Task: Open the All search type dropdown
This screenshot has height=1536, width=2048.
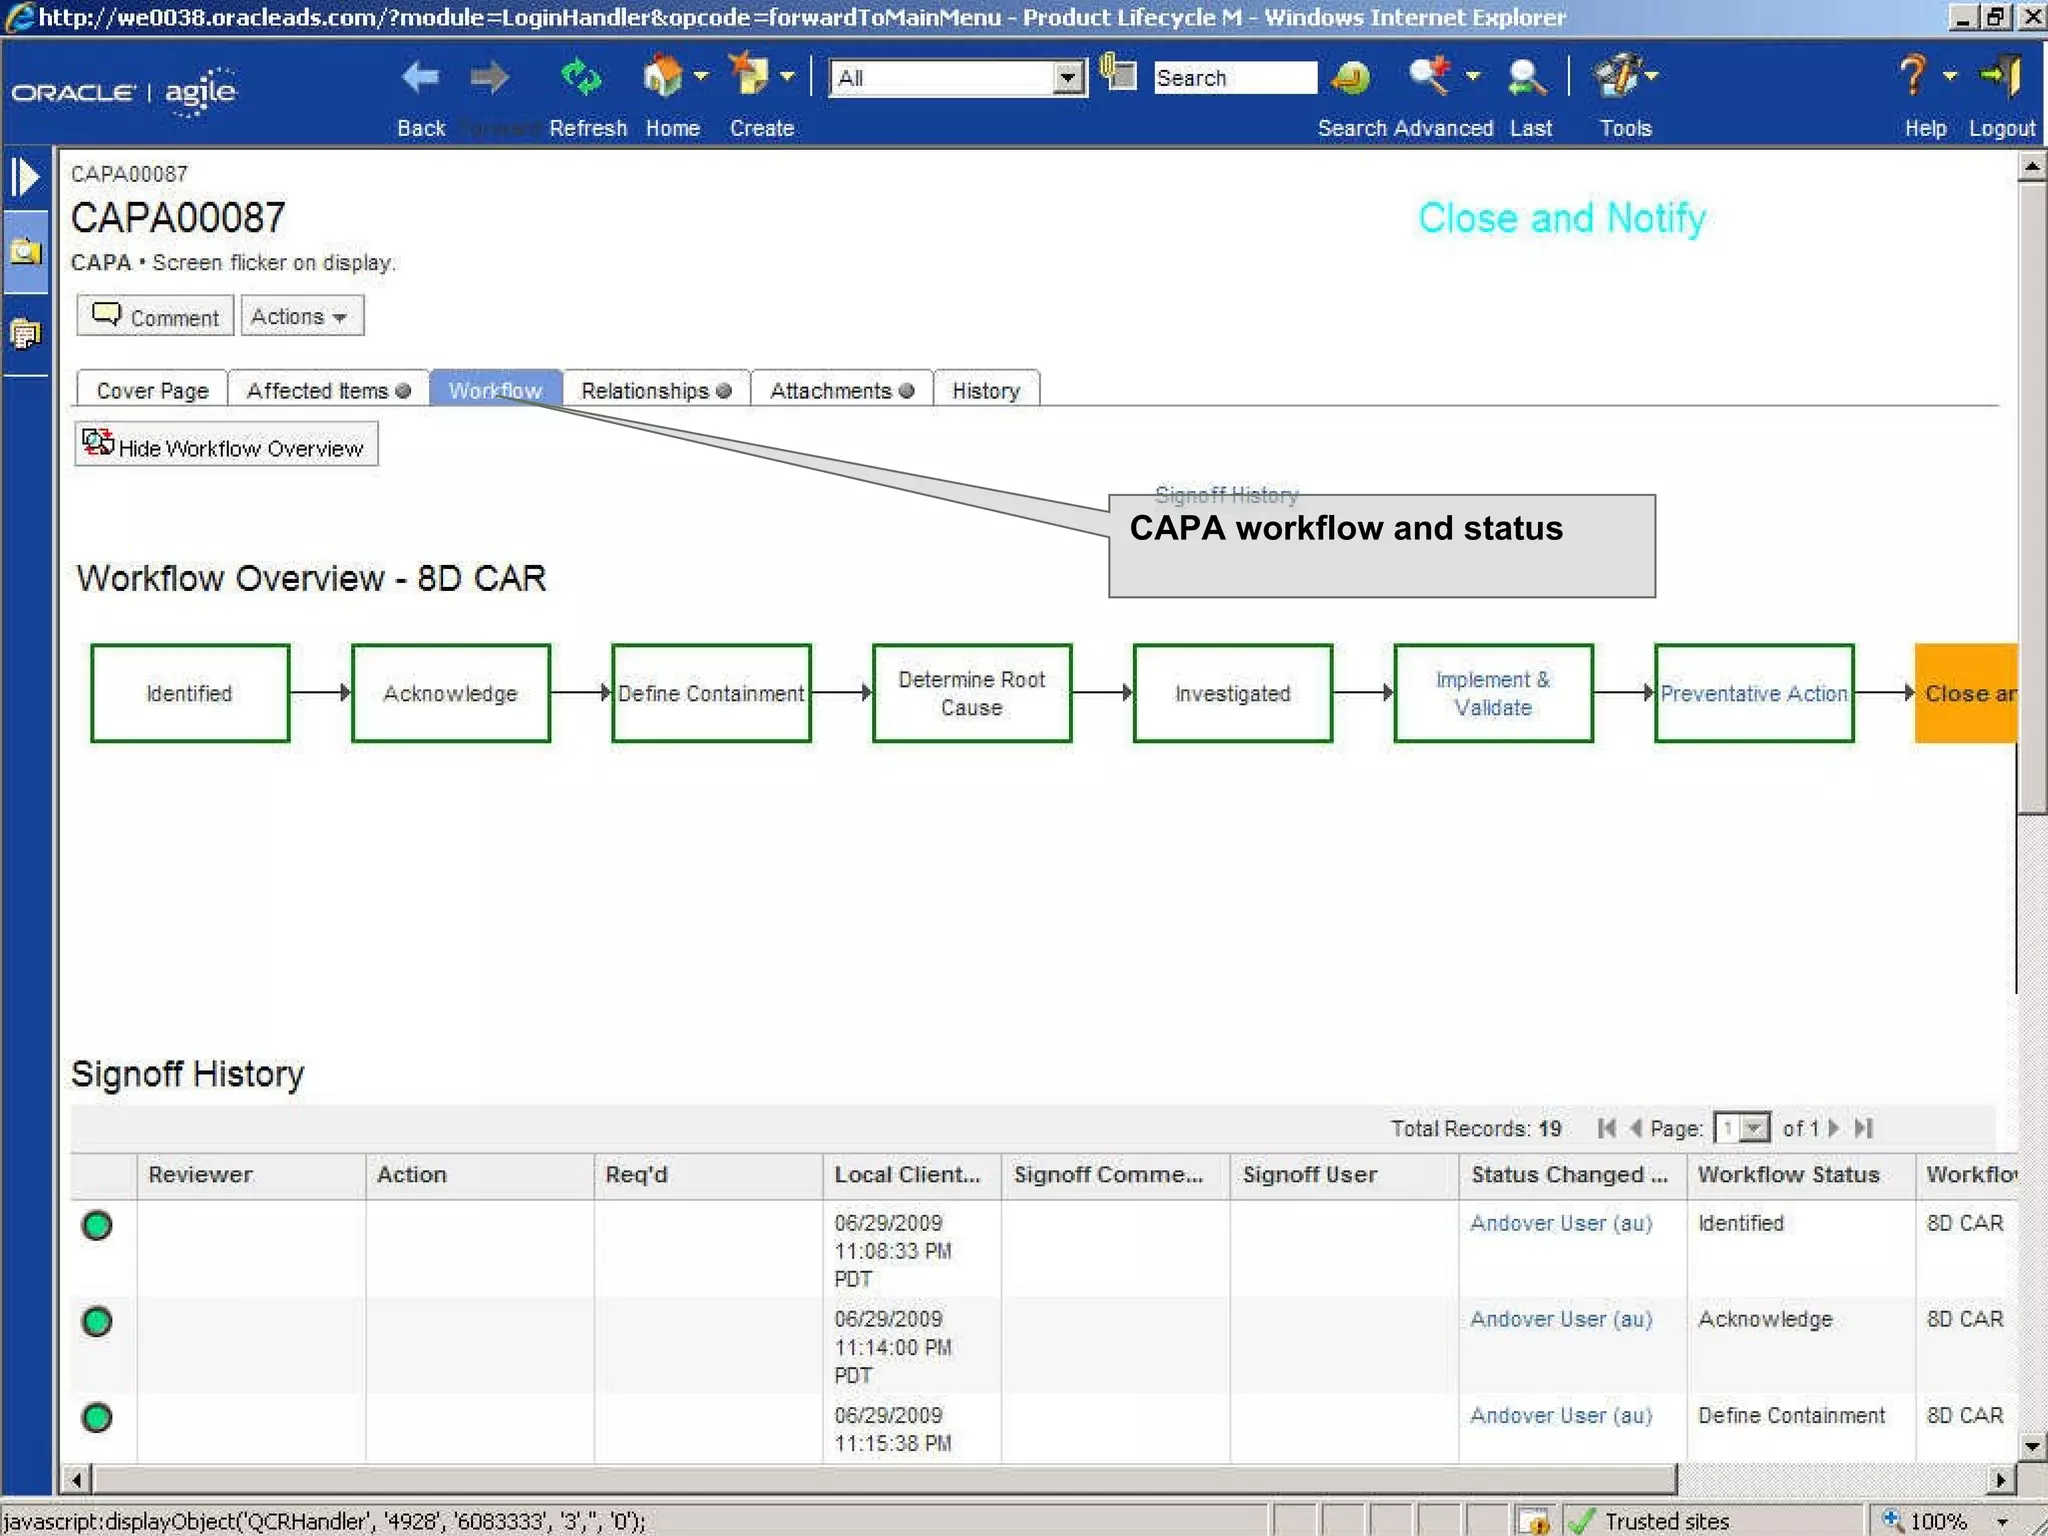Action: pos(1068,78)
